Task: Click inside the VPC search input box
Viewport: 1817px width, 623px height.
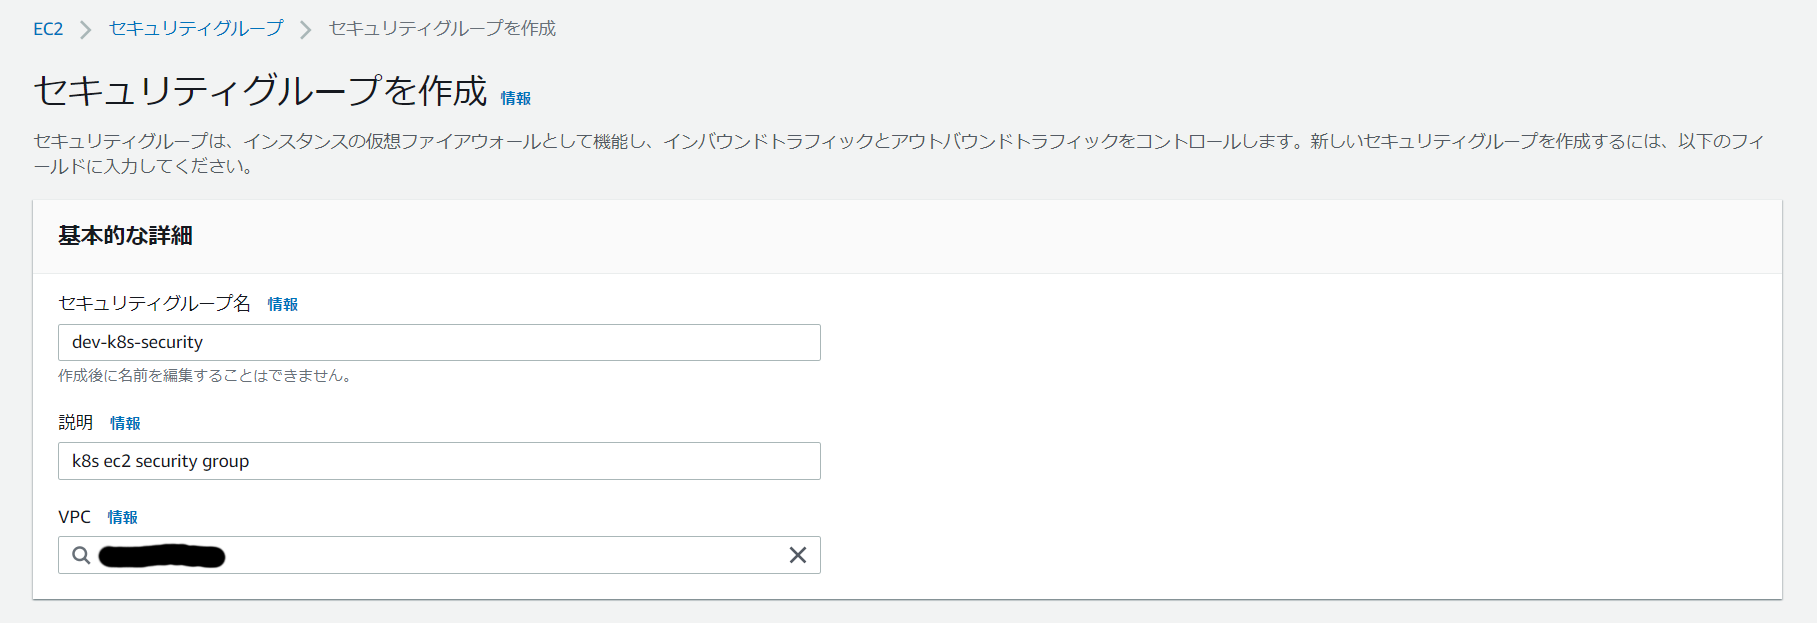Action: click(500, 555)
